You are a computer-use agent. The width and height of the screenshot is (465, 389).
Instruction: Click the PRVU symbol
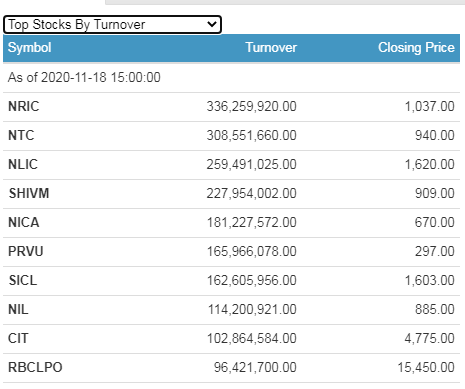coord(26,252)
